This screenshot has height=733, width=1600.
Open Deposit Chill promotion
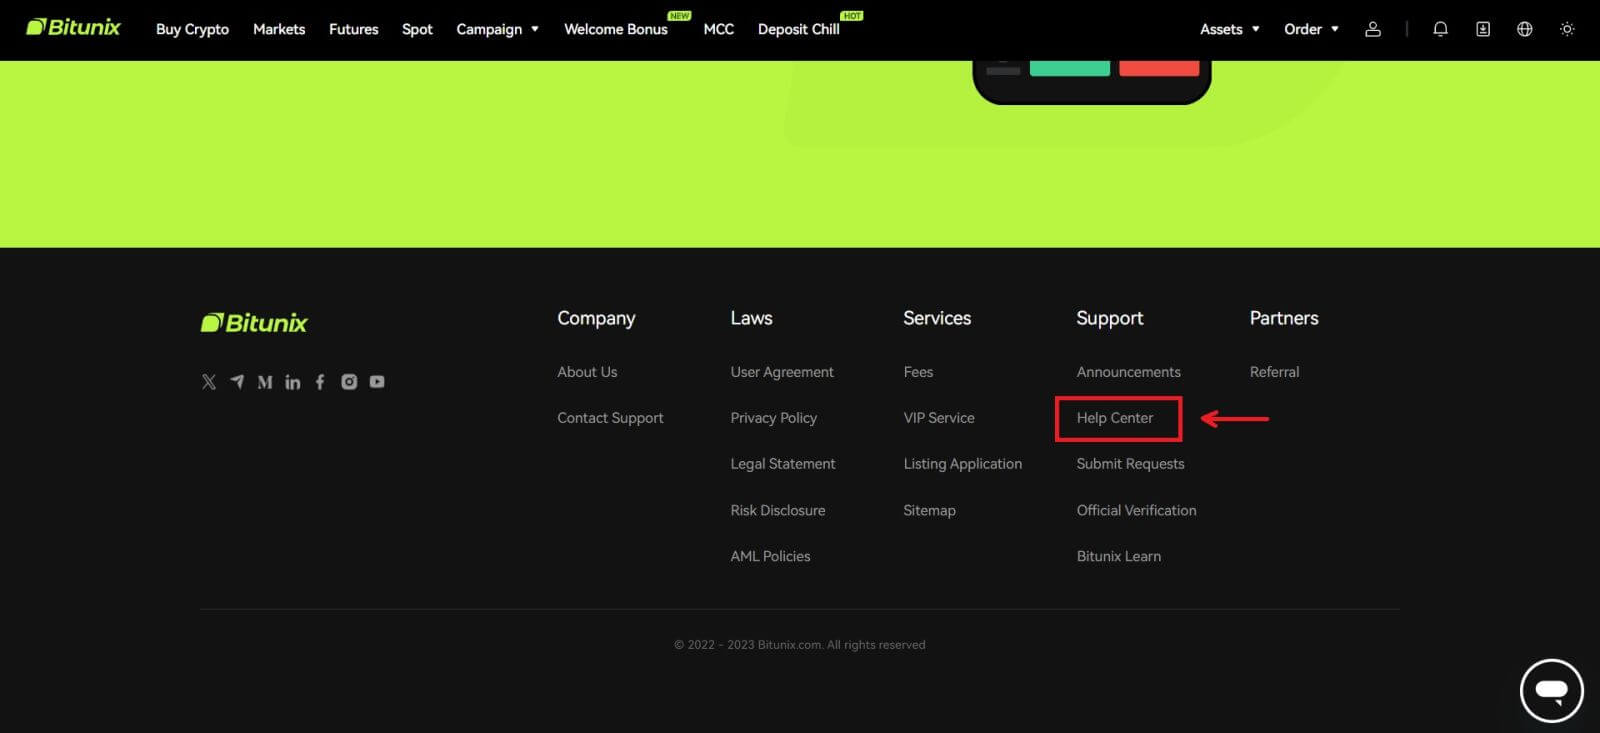click(x=799, y=29)
